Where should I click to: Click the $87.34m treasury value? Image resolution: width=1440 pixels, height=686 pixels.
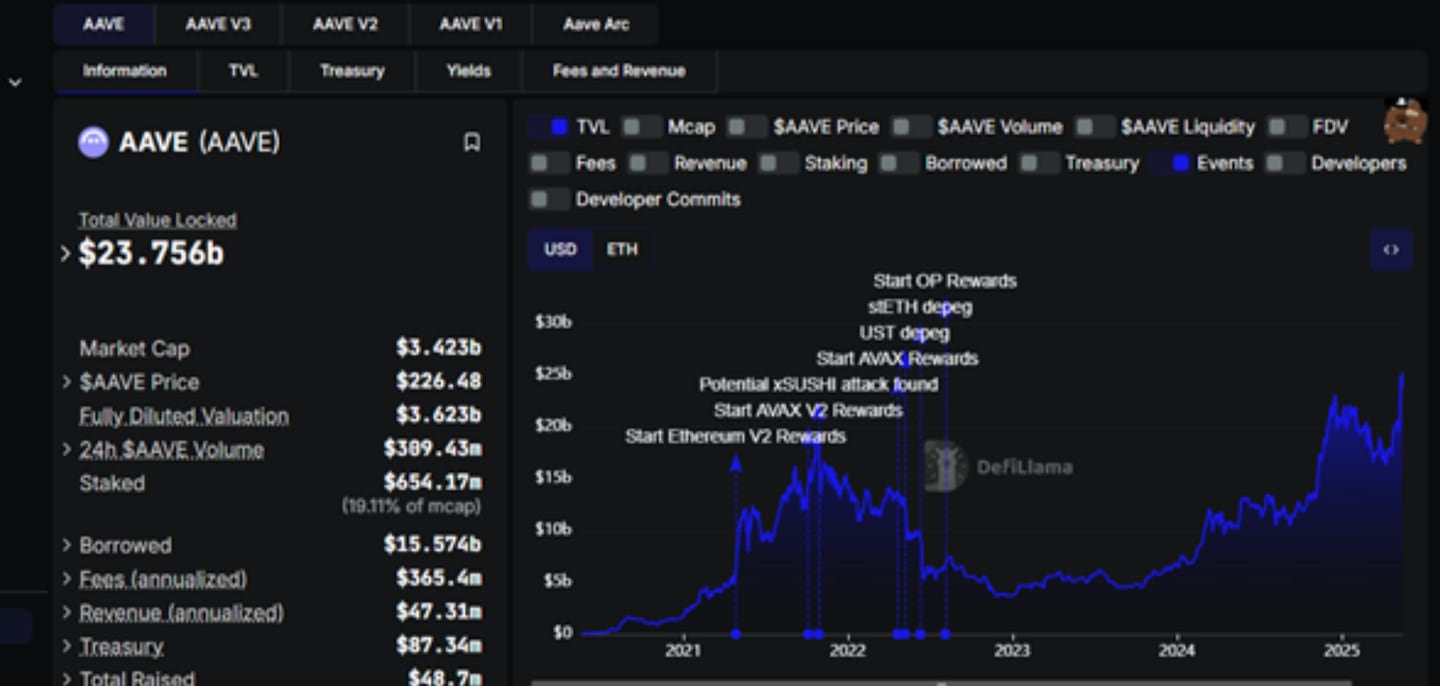(438, 647)
